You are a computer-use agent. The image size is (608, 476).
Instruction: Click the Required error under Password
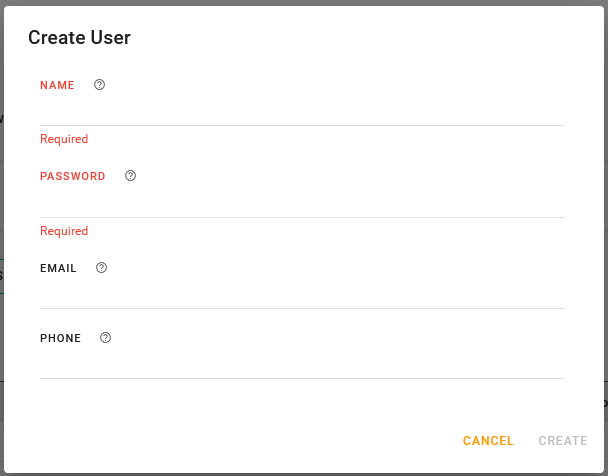click(64, 231)
